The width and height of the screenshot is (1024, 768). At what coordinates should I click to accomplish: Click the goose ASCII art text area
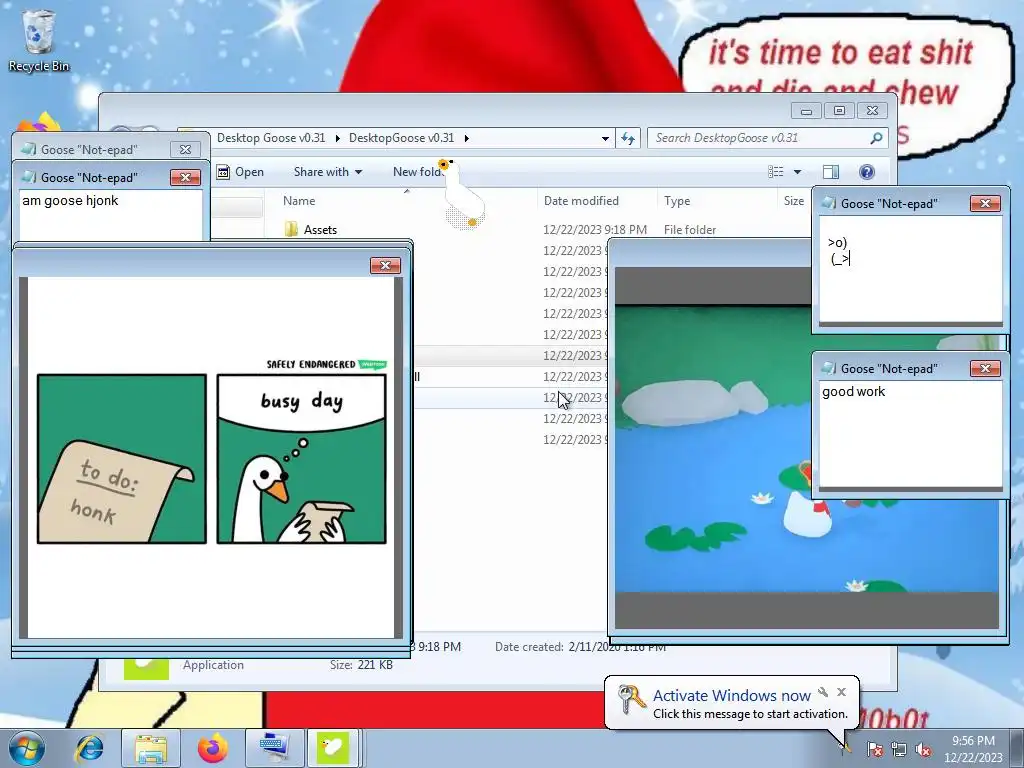click(910, 268)
